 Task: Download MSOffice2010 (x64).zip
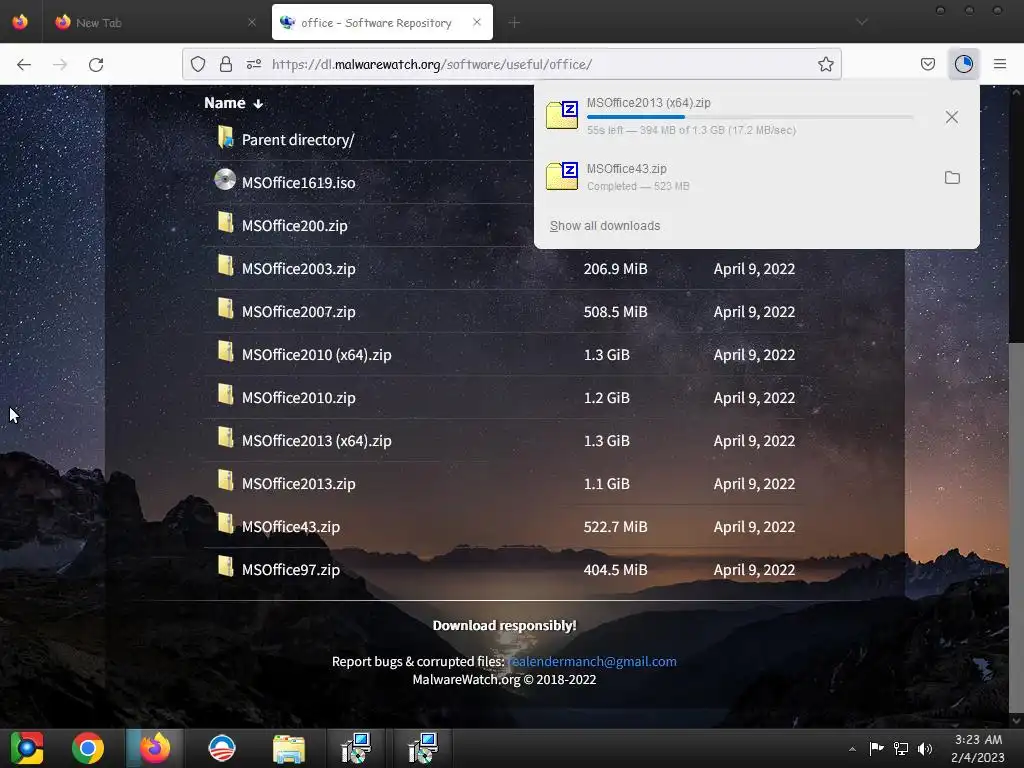[x=317, y=355]
